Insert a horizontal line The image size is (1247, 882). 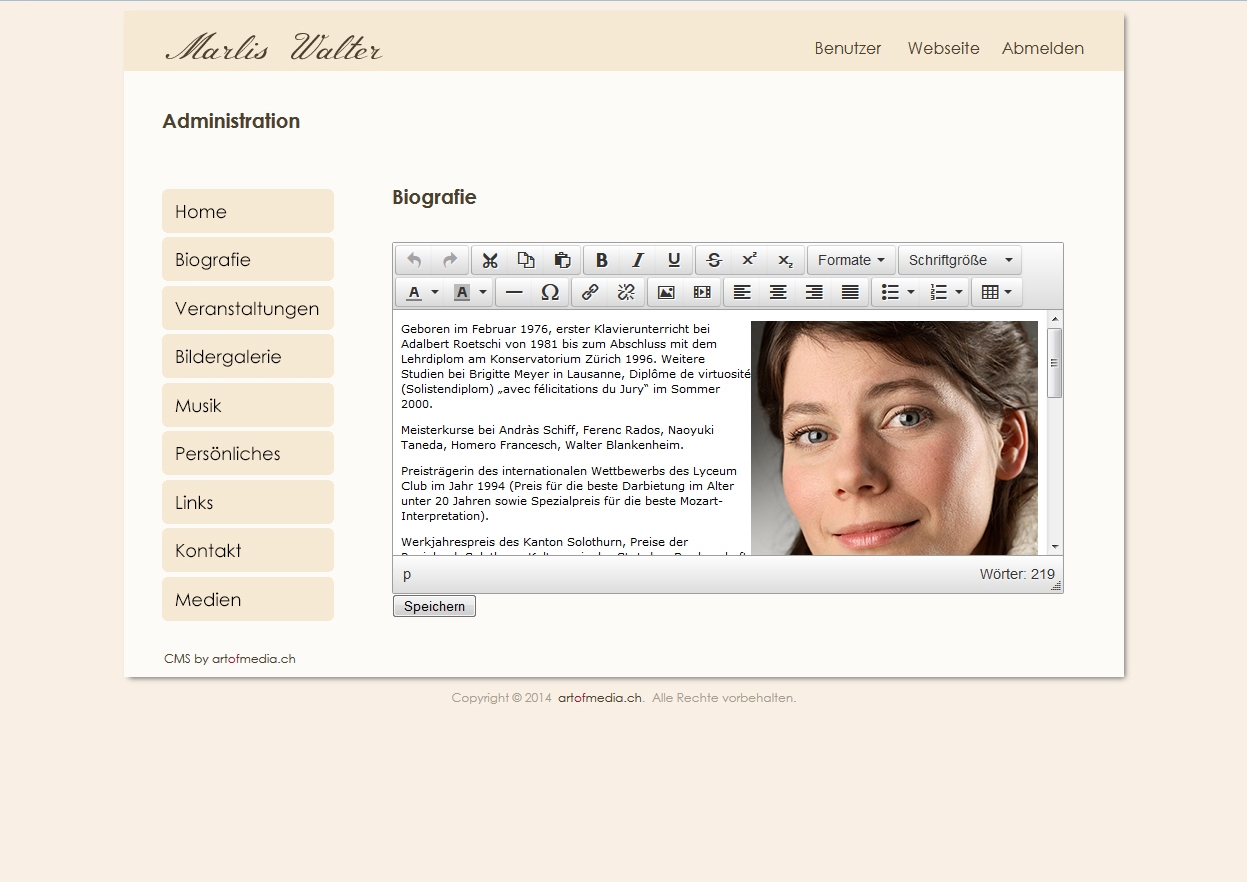[x=514, y=292]
